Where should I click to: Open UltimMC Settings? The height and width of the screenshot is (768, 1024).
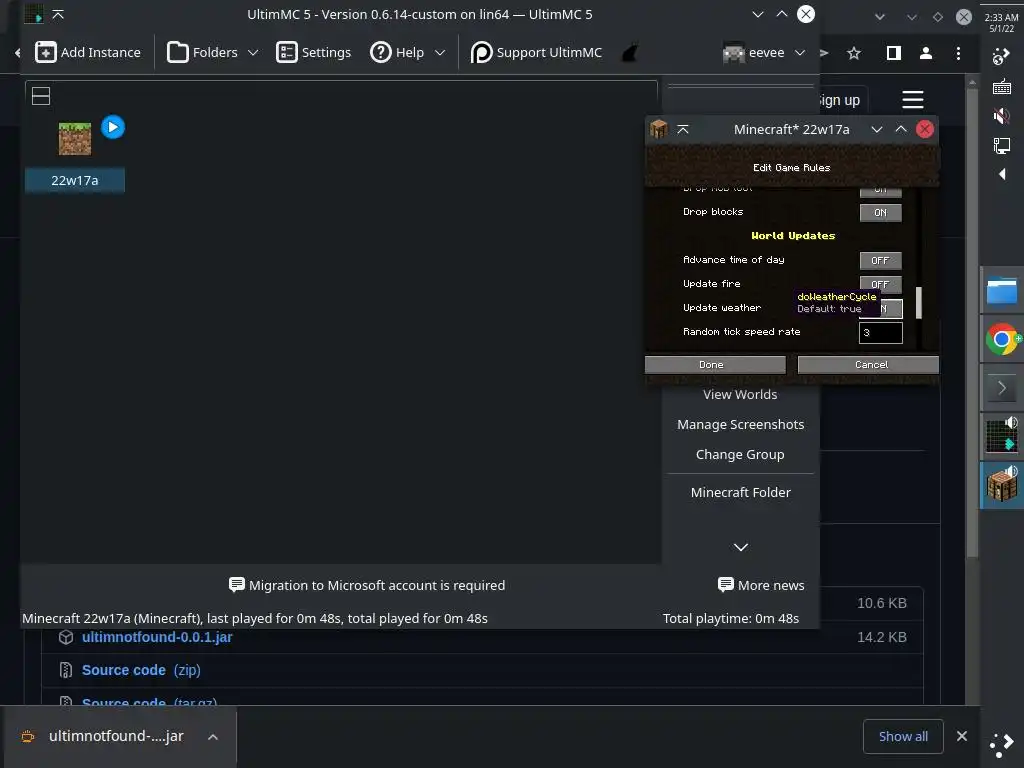tap(313, 52)
